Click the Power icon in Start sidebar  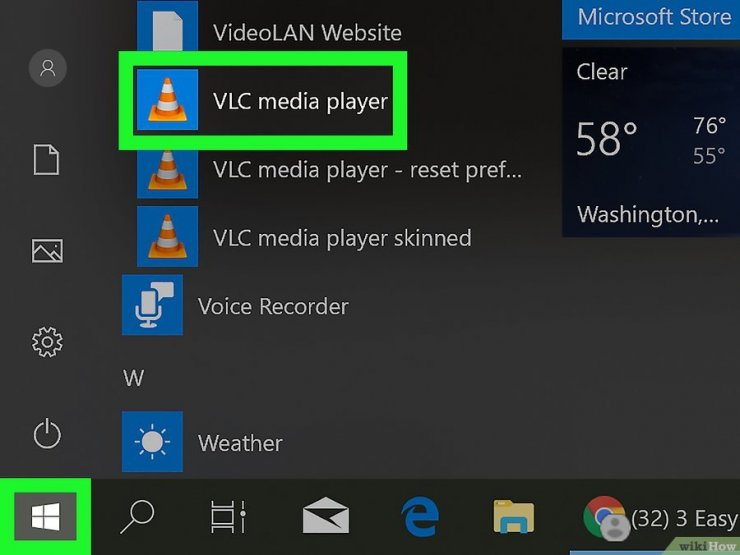point(47,433)
